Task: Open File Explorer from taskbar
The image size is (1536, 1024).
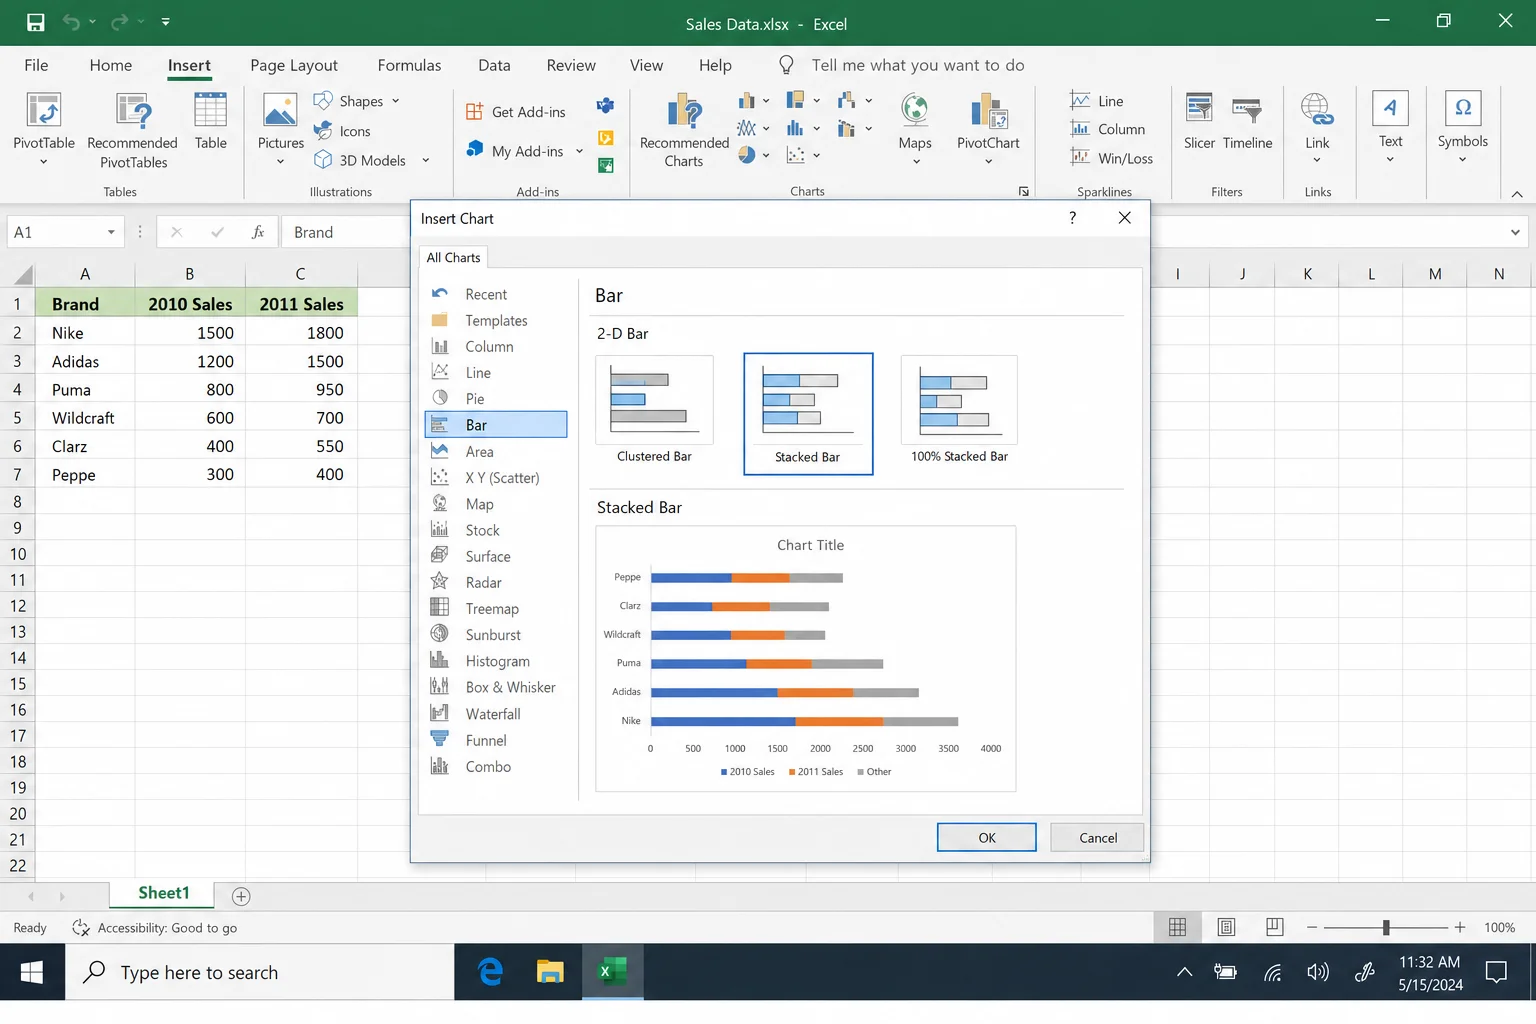Action: 550,972
